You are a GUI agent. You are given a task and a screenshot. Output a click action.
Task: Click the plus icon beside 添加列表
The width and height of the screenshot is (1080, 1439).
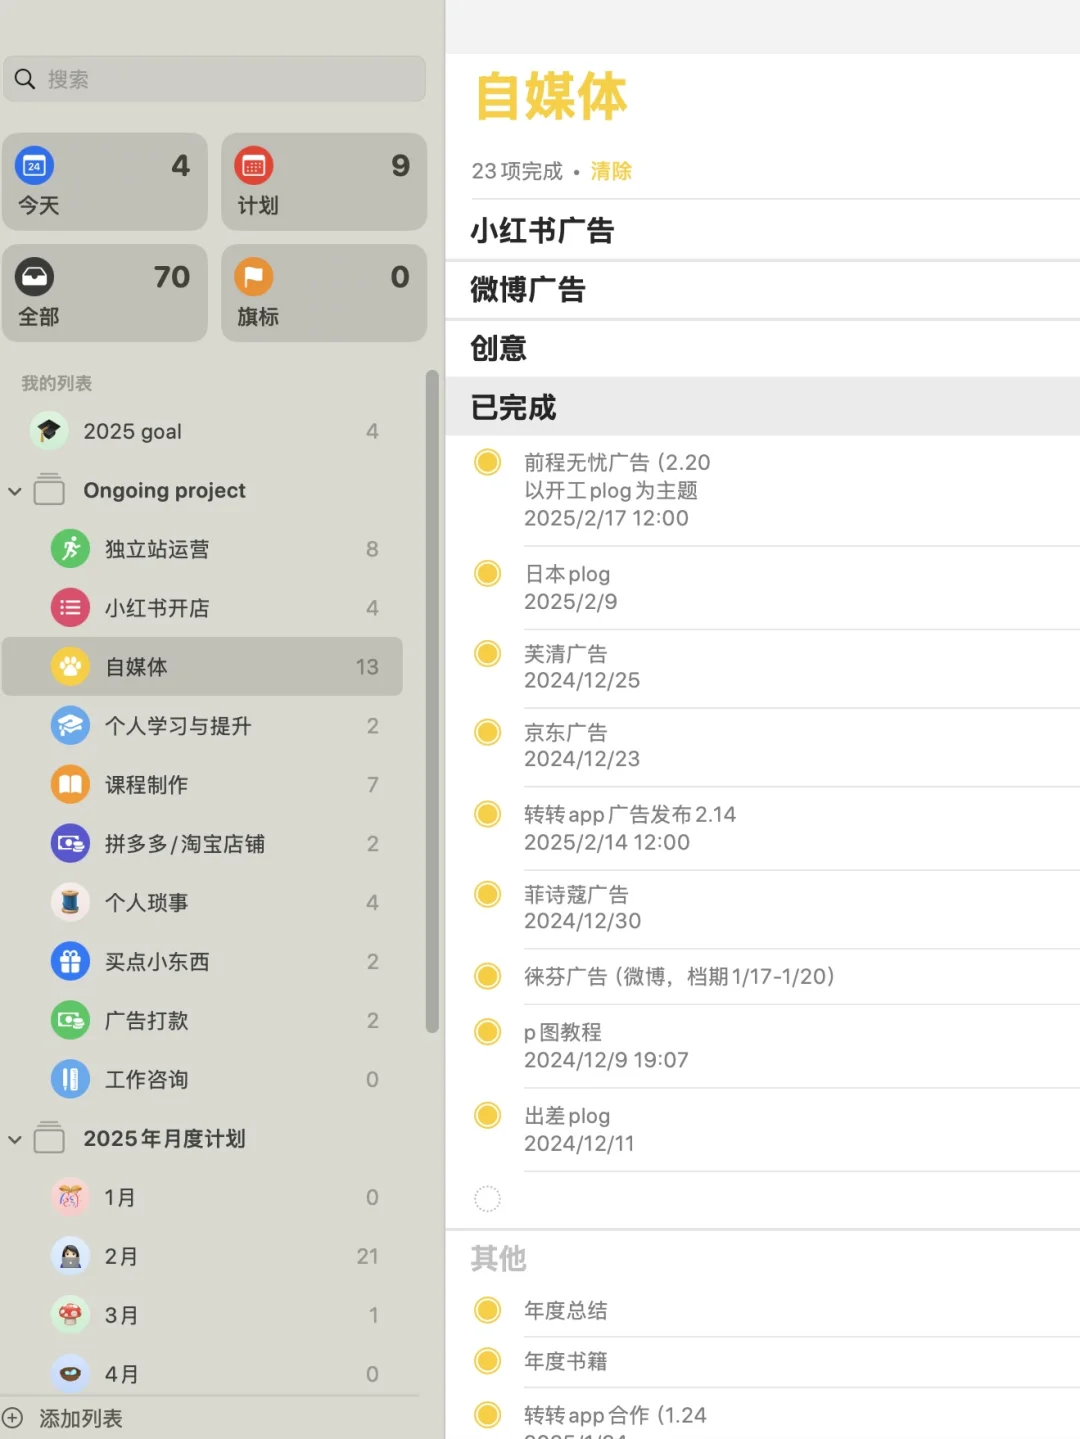(13, 1418)
